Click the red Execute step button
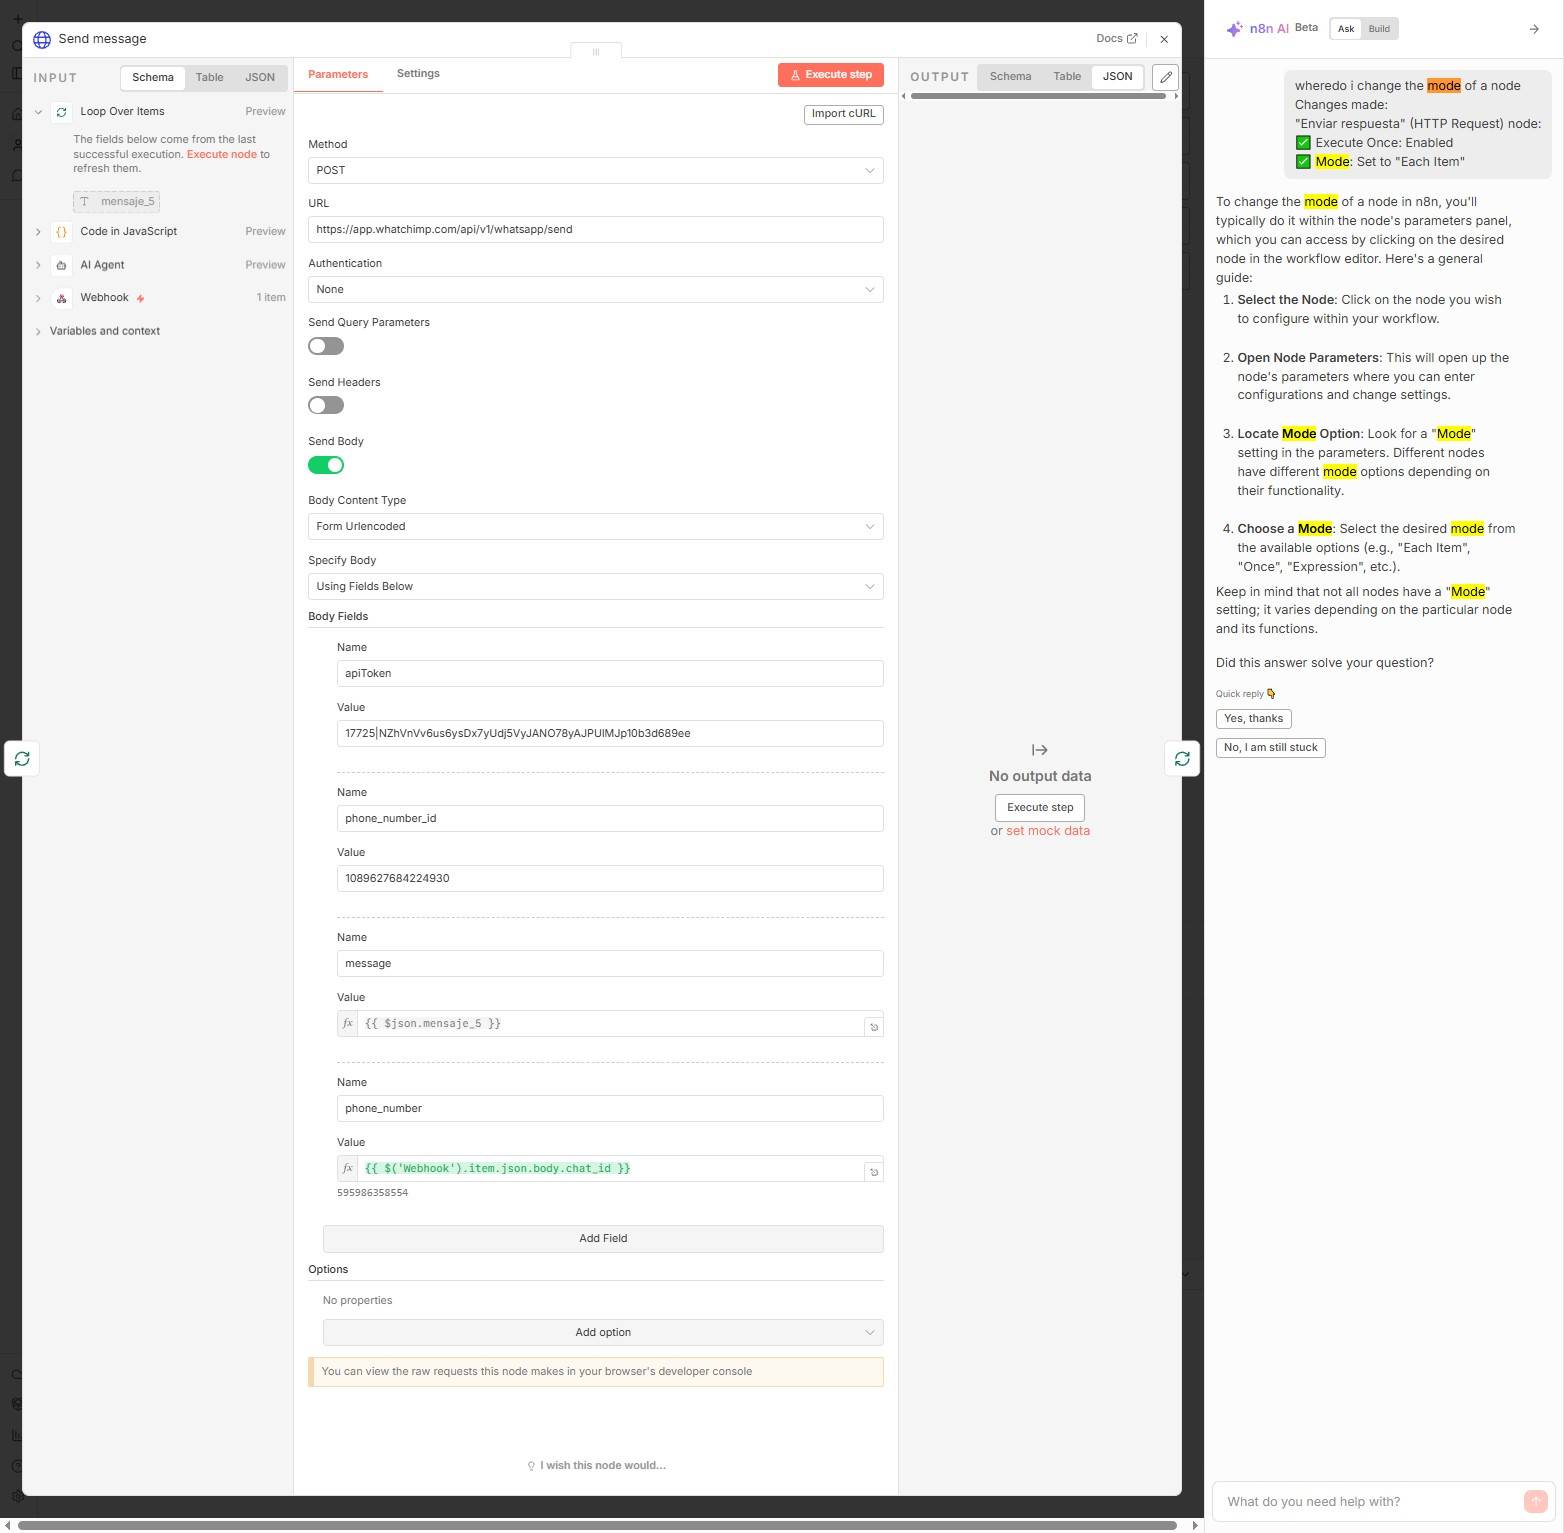The image size is (1564, 1533). tap(831, 75)
